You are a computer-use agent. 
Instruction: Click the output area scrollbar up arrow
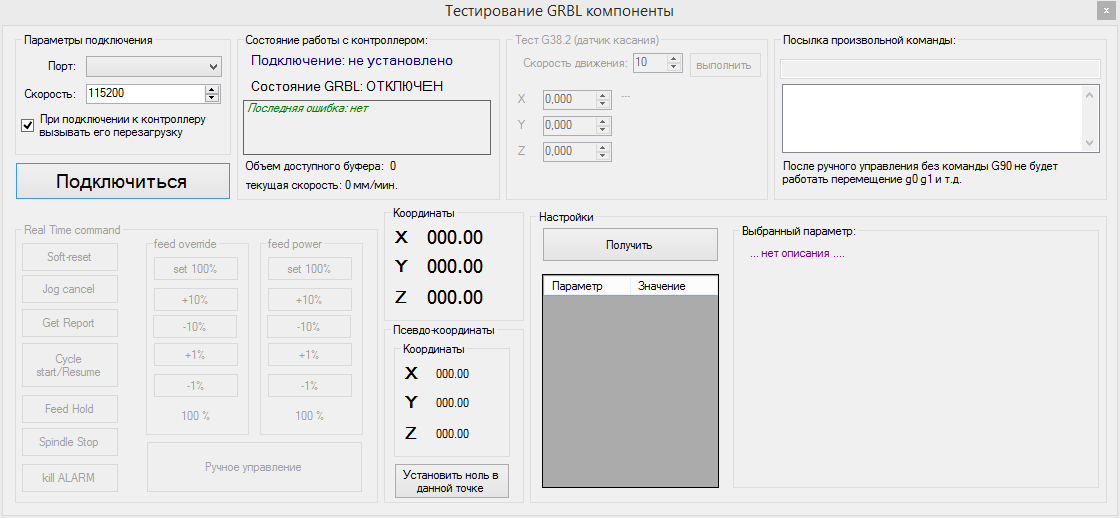click(x=1089, y=94)
